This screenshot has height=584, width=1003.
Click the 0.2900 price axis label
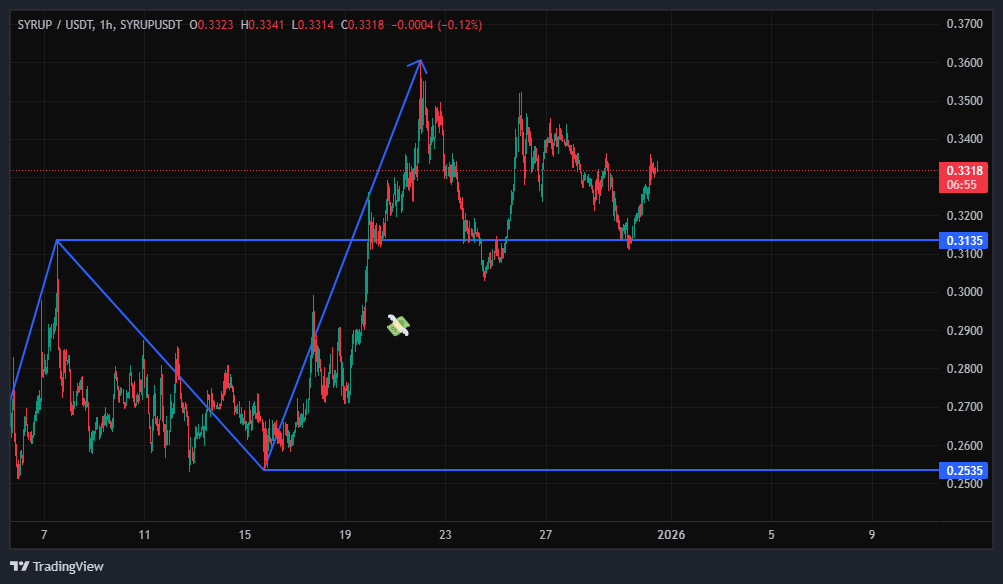click(x=964, y=330)
